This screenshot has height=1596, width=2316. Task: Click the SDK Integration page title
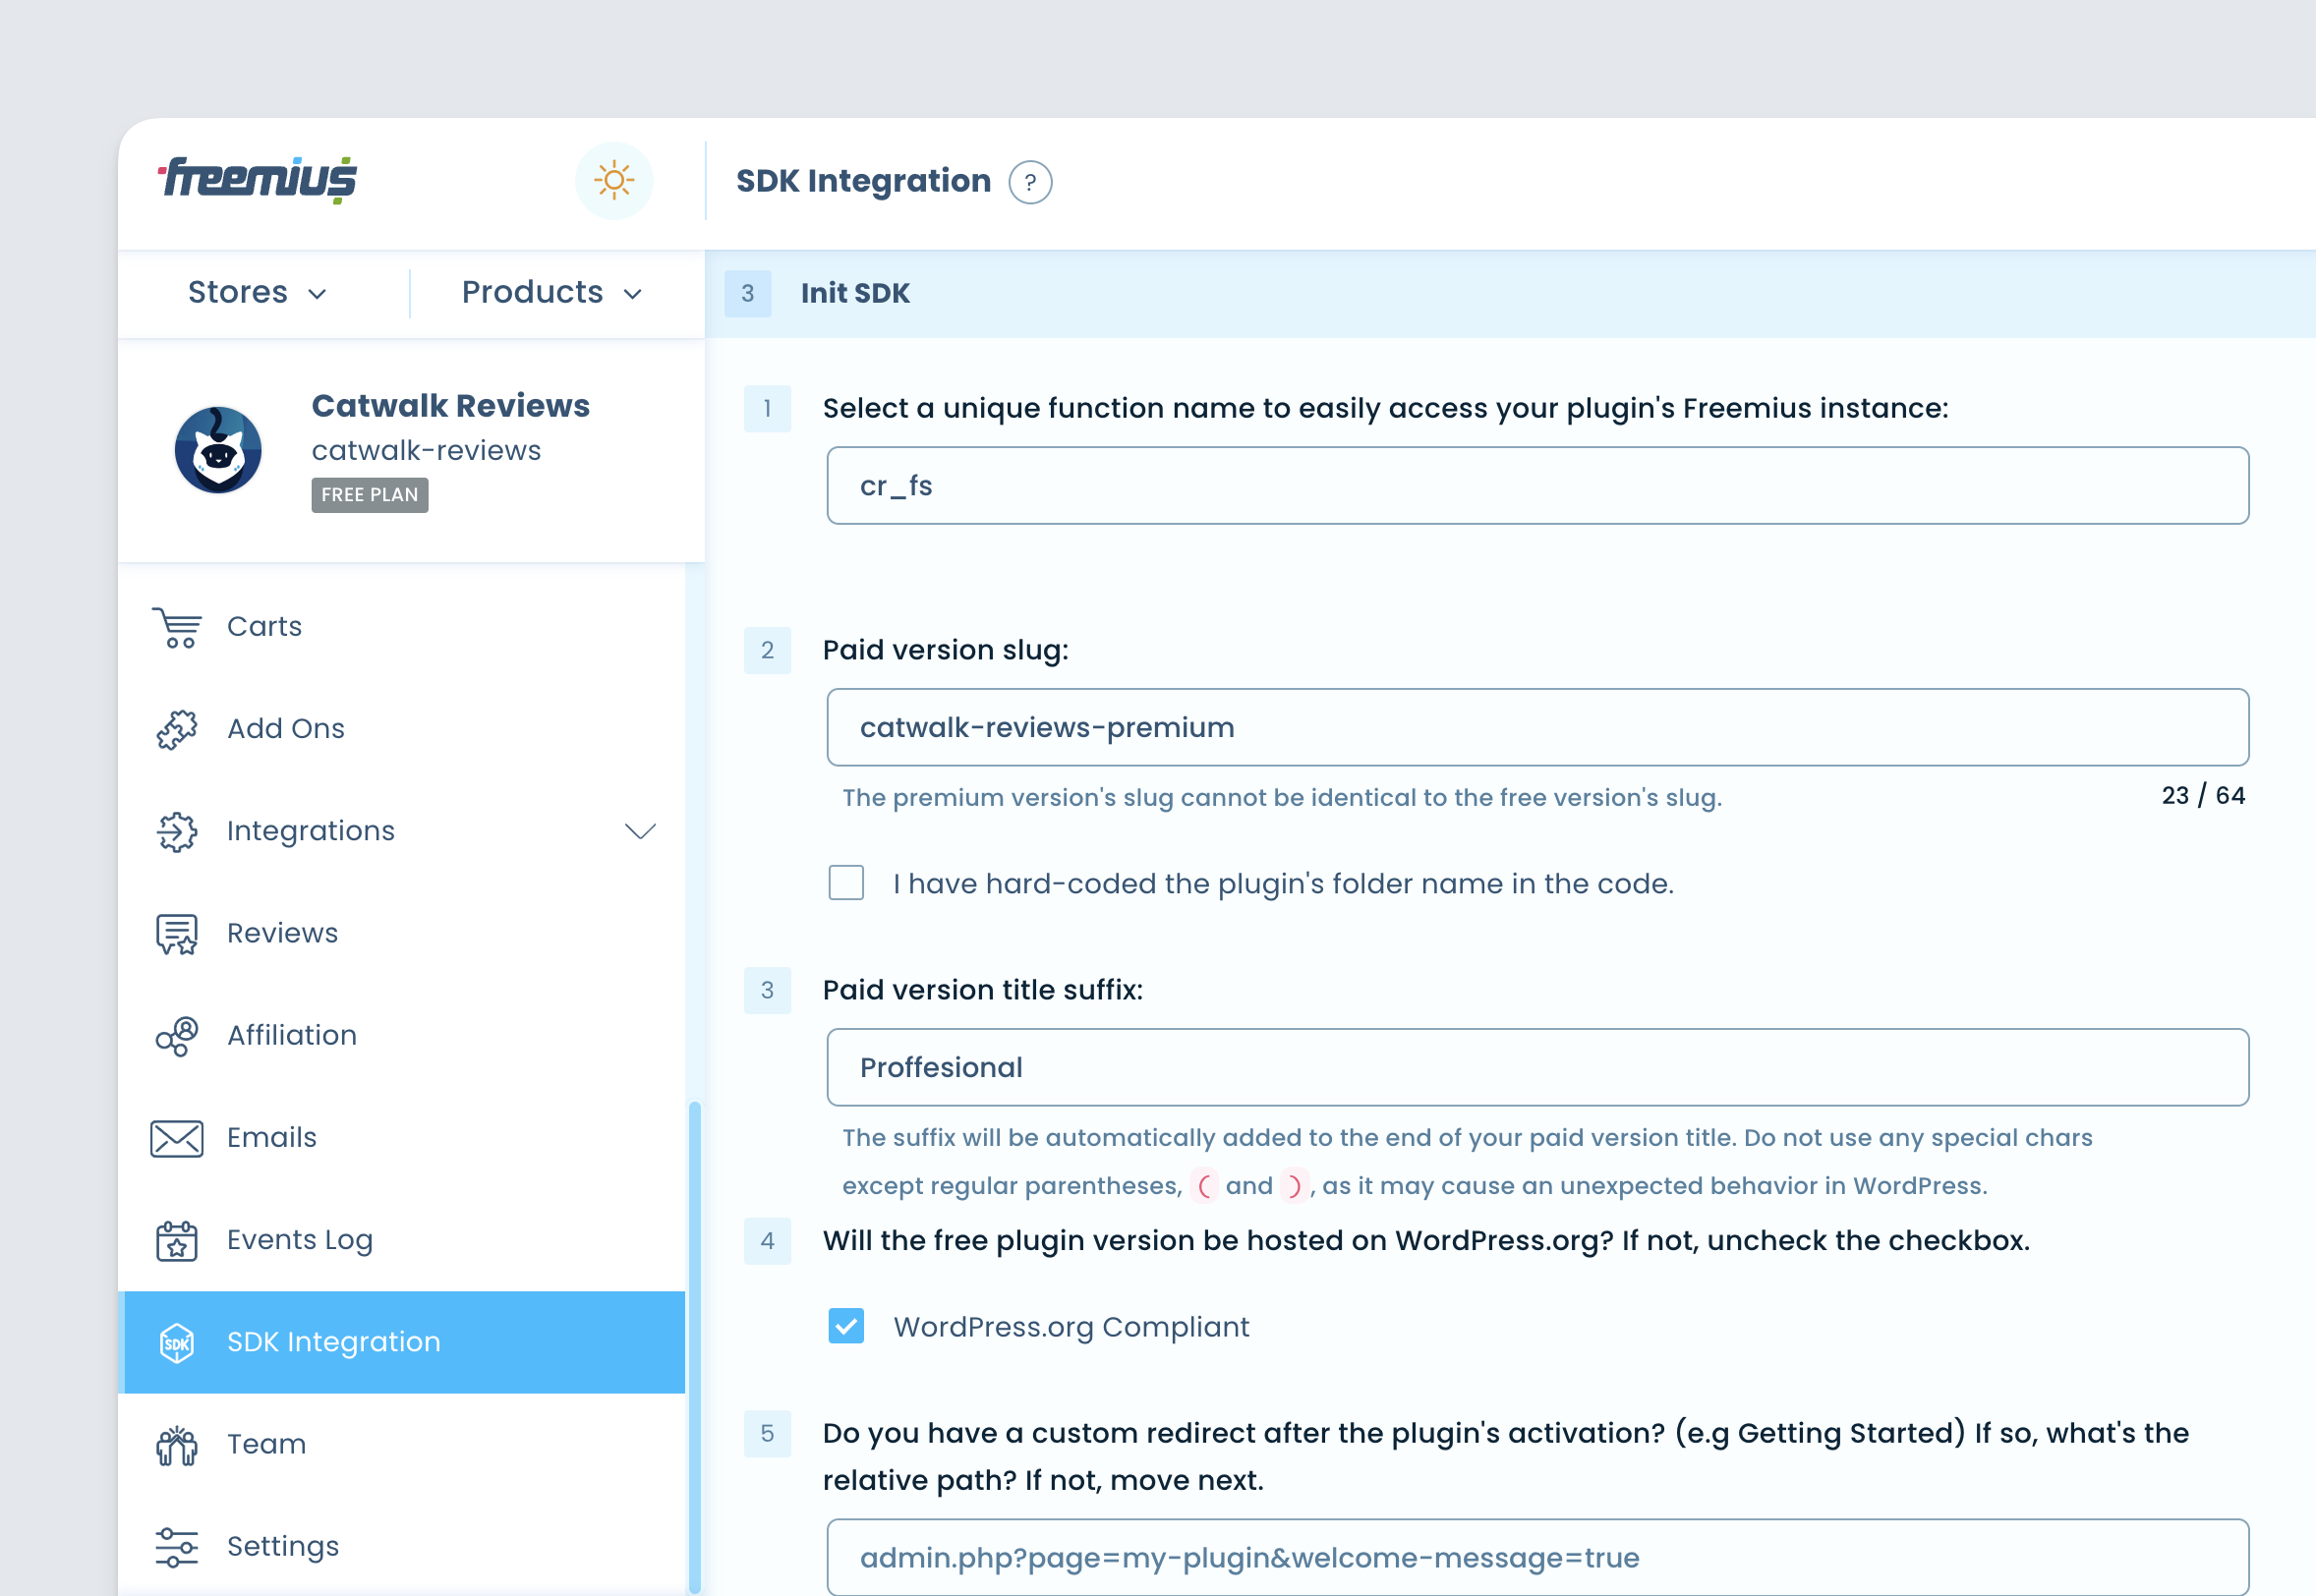864,181
